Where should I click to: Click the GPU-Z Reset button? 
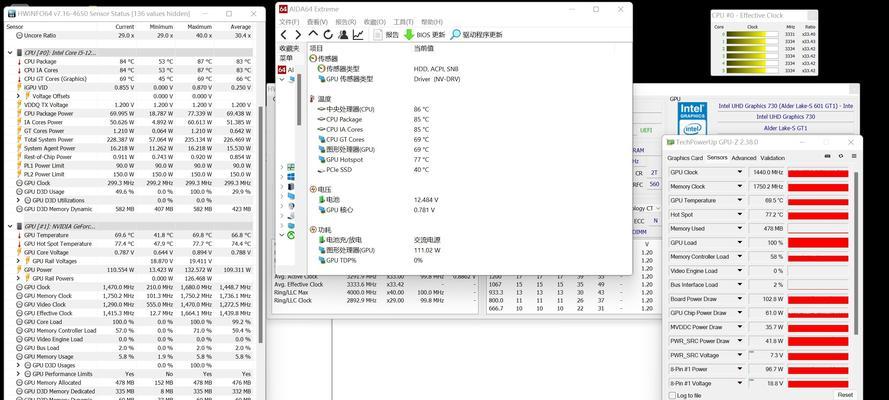pos(845,395)
